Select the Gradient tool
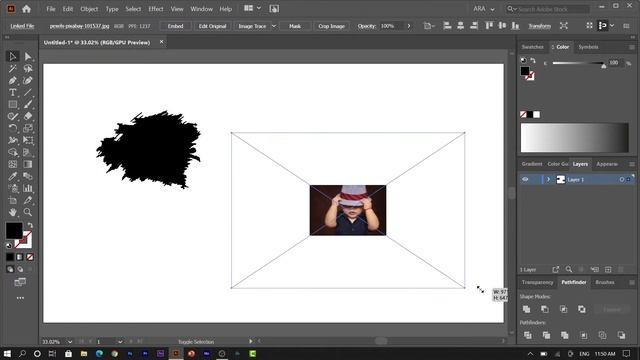Image resolution: width=640 pixels, height=360 pixels. point(28,164)
